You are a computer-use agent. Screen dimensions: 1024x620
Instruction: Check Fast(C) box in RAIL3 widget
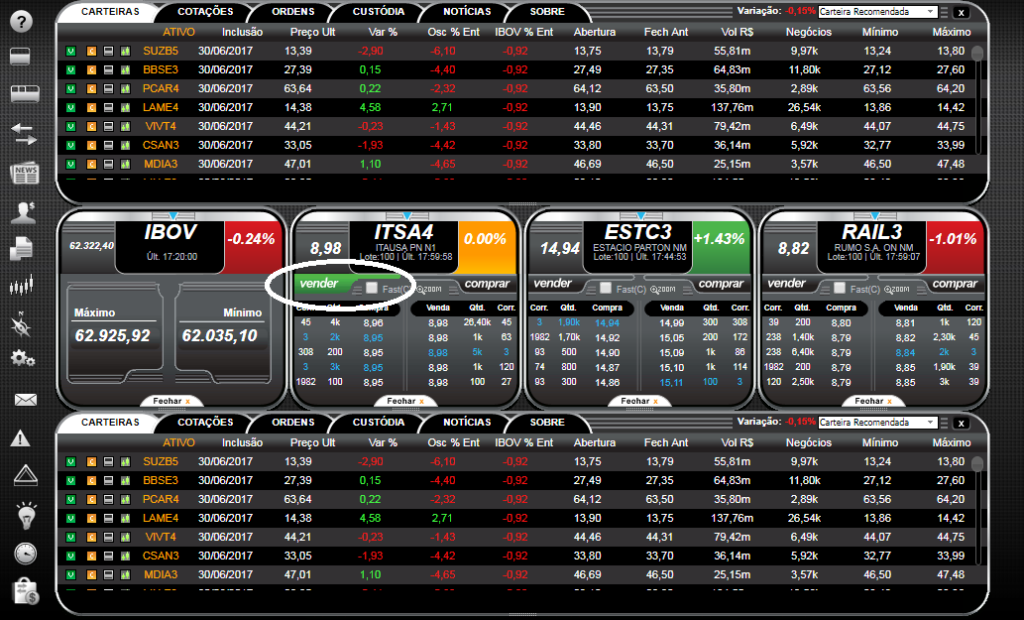pyautogui.click(x=838, y=289)
